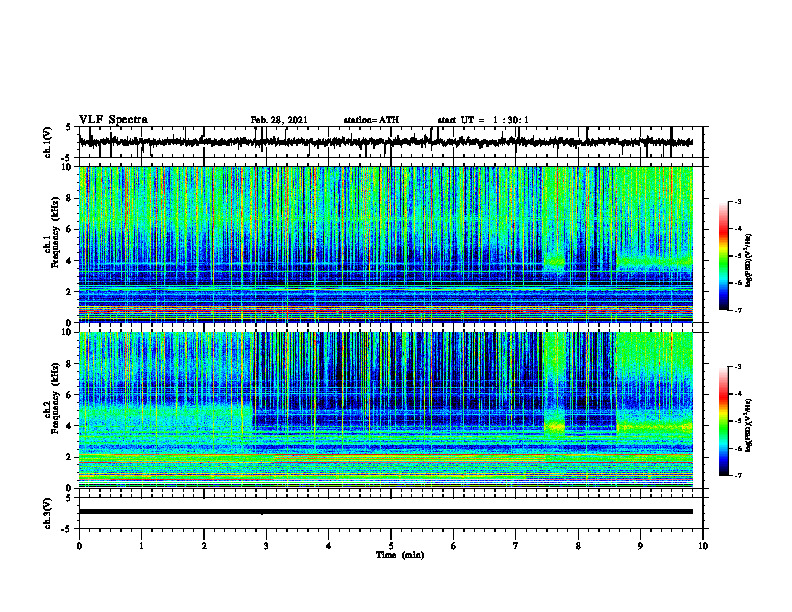The height and width of the screenshot is (612, 792).
Task: Click the ch.1 'Frequency (kHz)' axis label
Action: [x=55, y=233]
